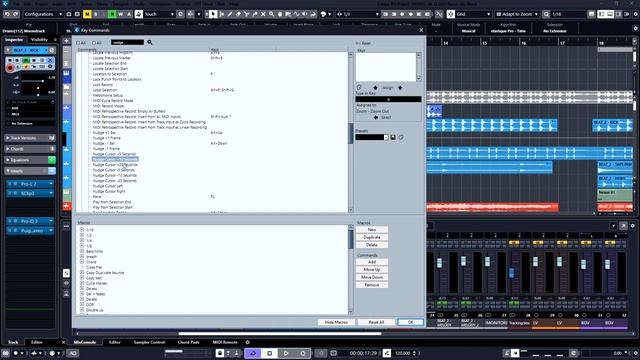Click the search text field in Key Commands
This screenshot has height=360, width=640.
[x=127, y=42]
